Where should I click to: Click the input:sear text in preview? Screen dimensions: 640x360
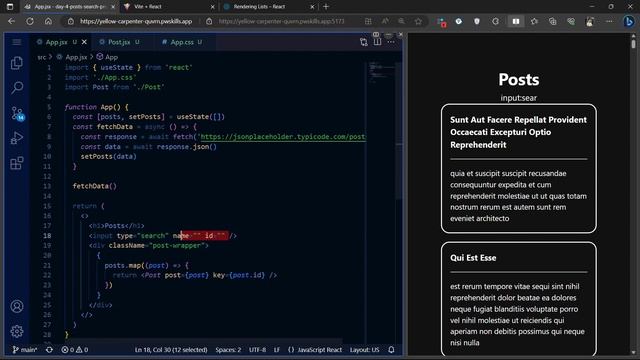(518, 98)
